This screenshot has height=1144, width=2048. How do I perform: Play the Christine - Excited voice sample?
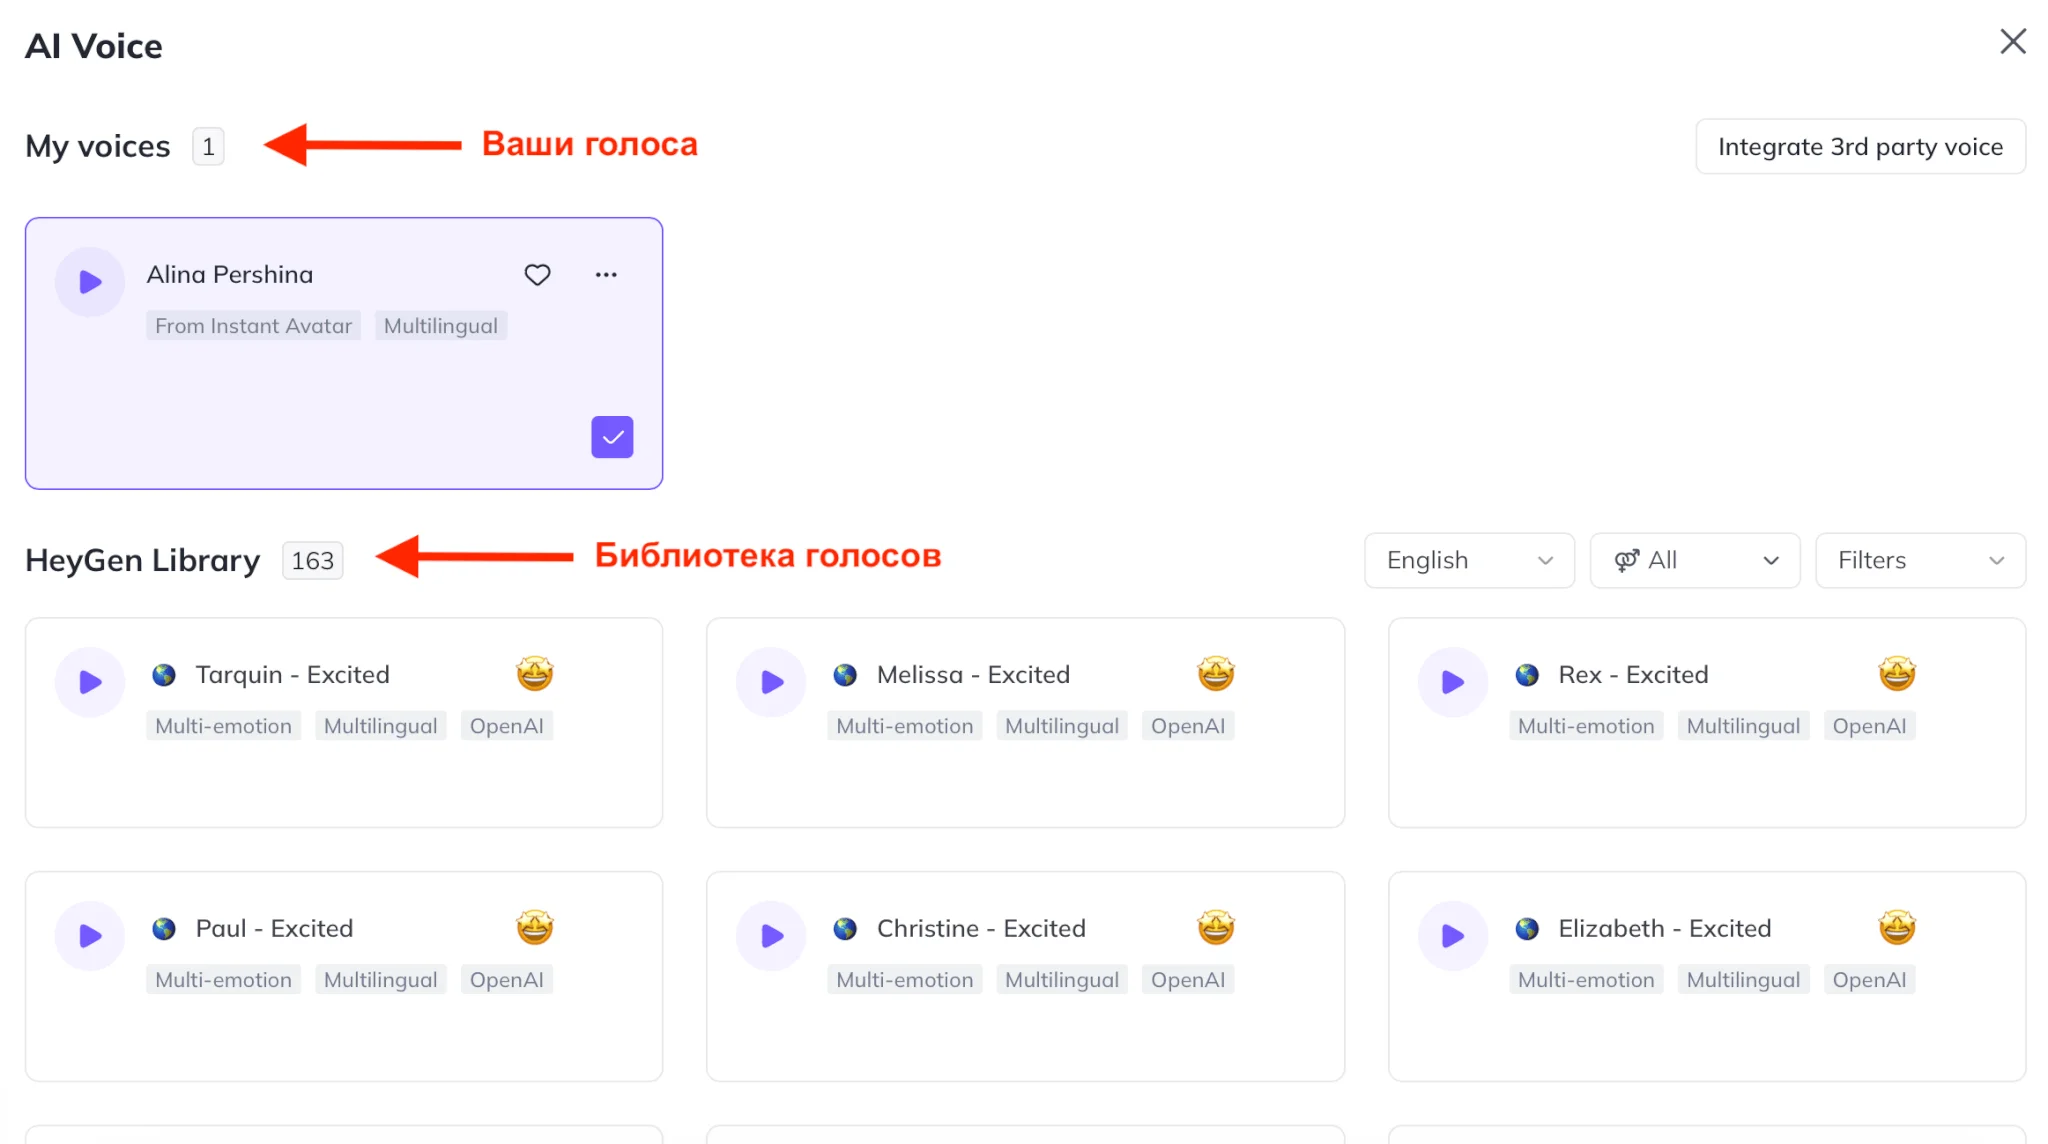click(x=771, y=936)
